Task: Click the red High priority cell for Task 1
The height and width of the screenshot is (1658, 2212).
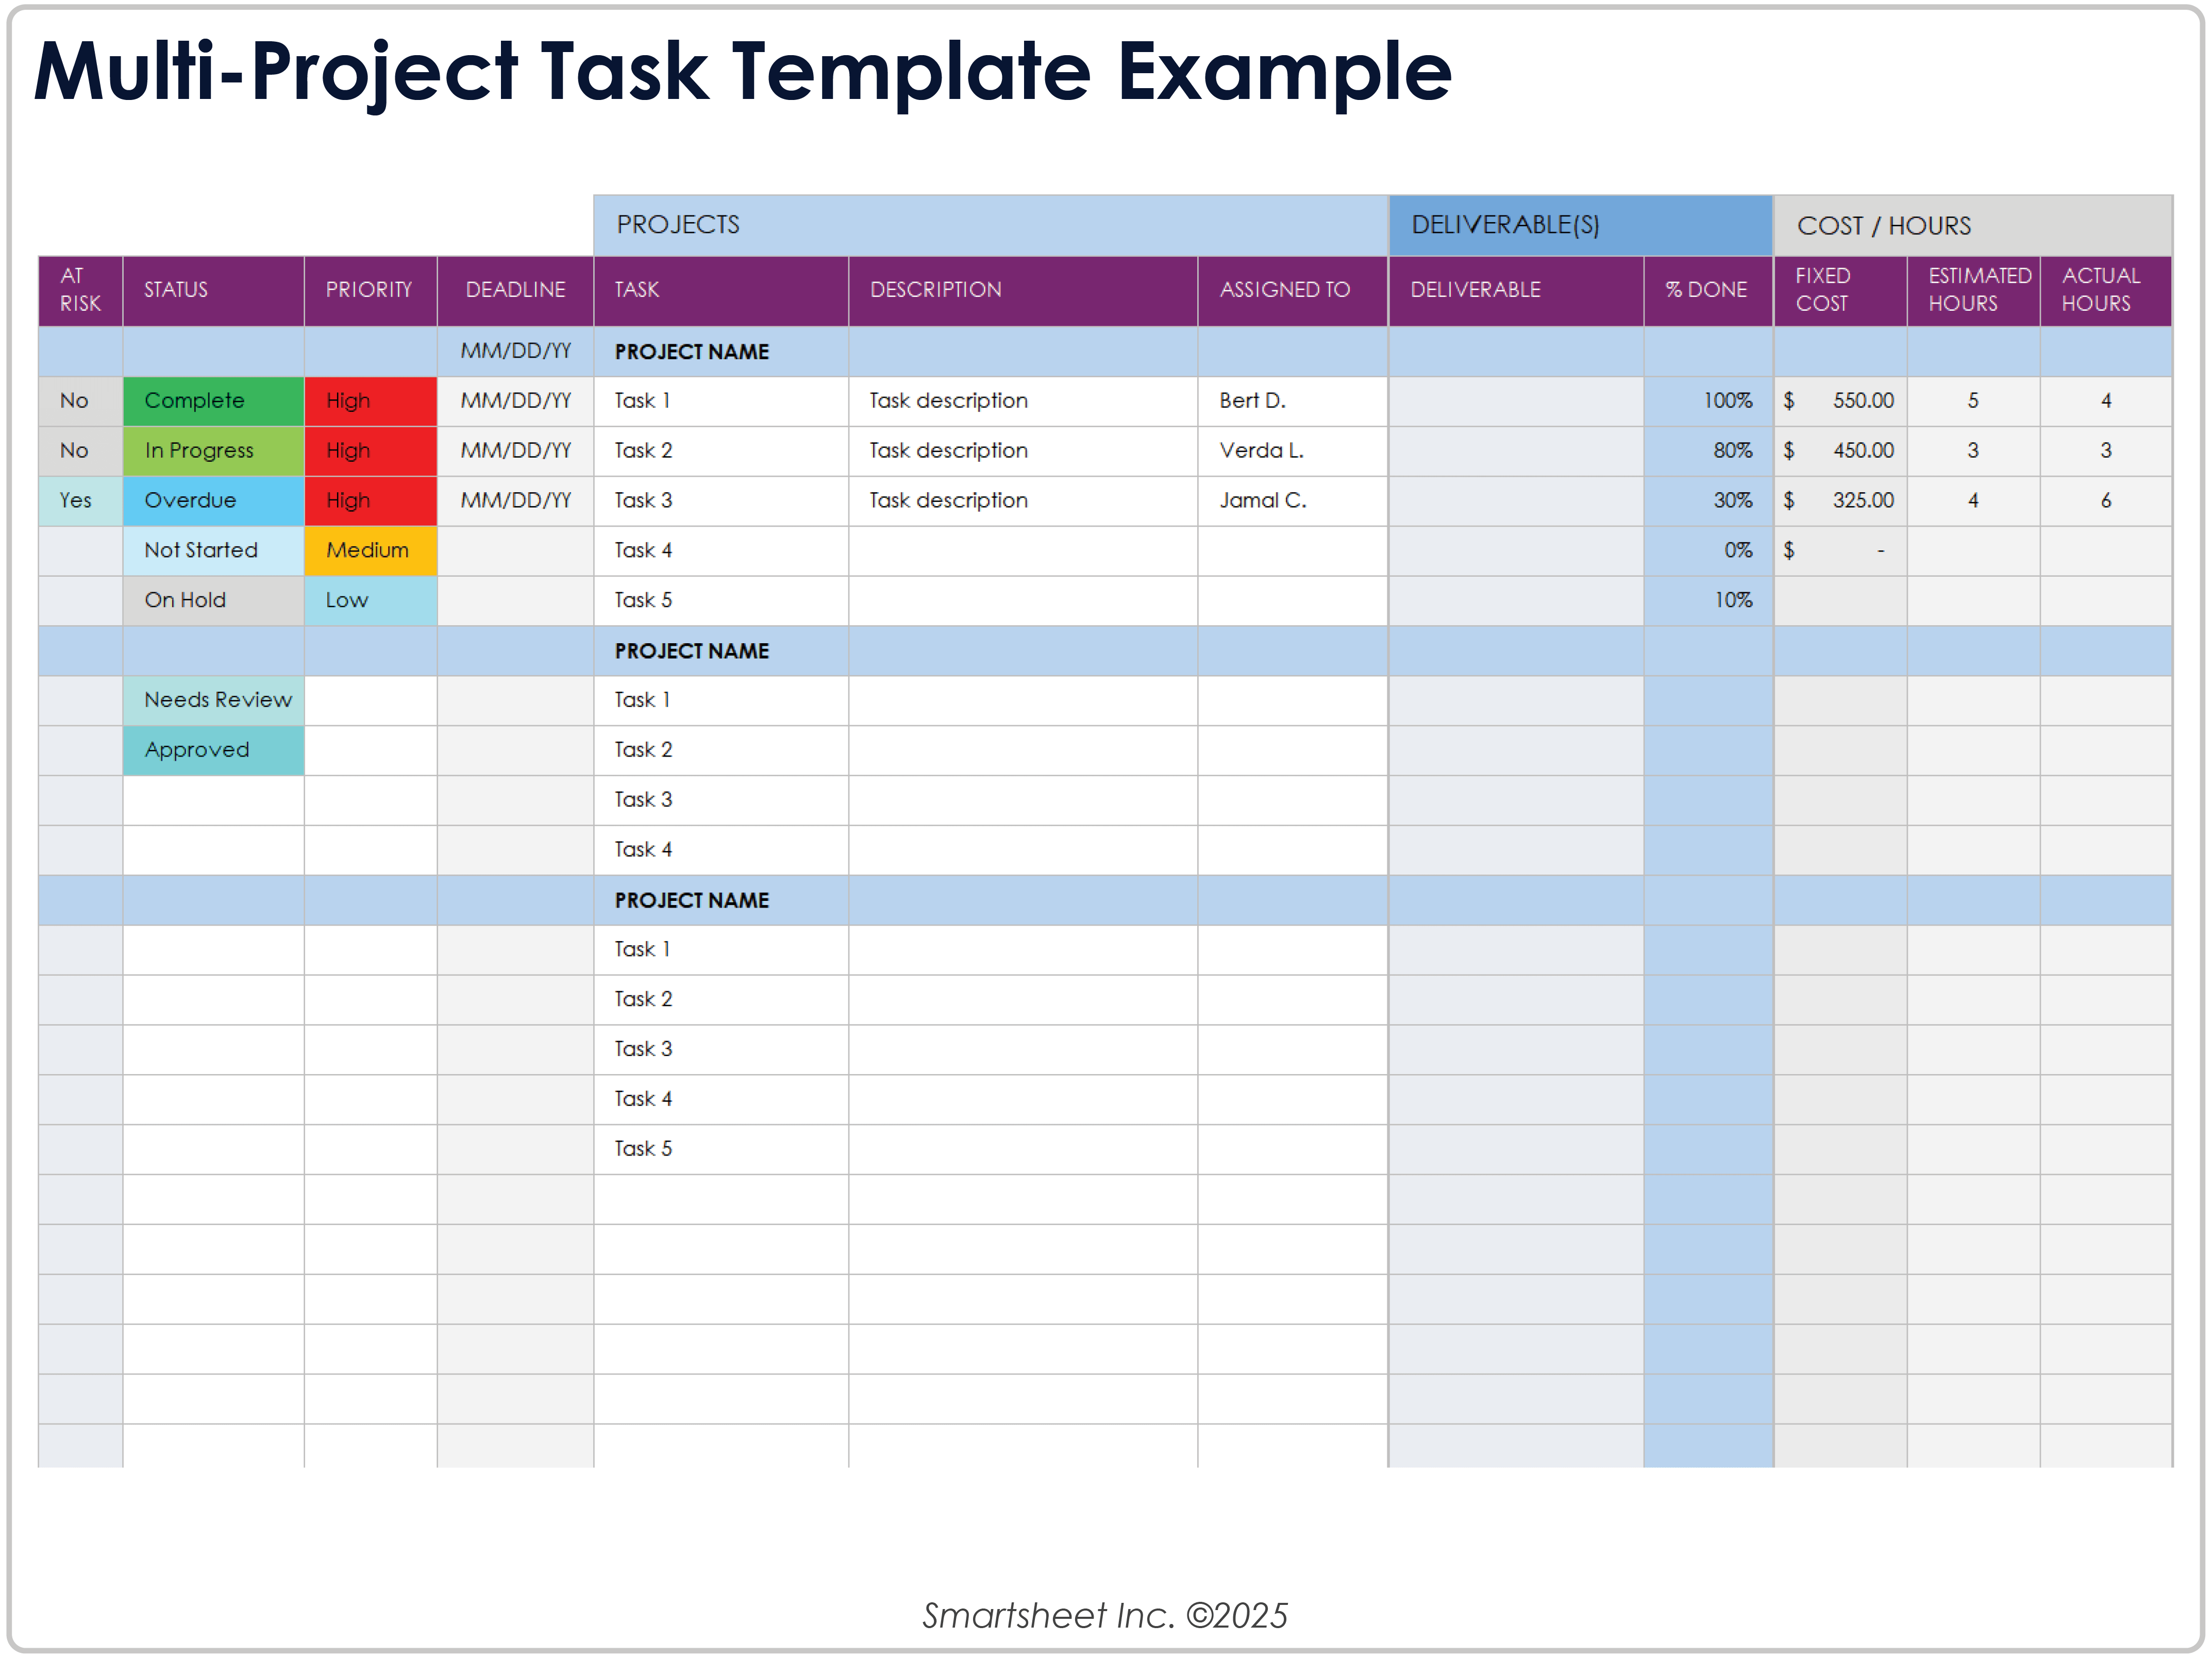Action: tap(370, 401)
